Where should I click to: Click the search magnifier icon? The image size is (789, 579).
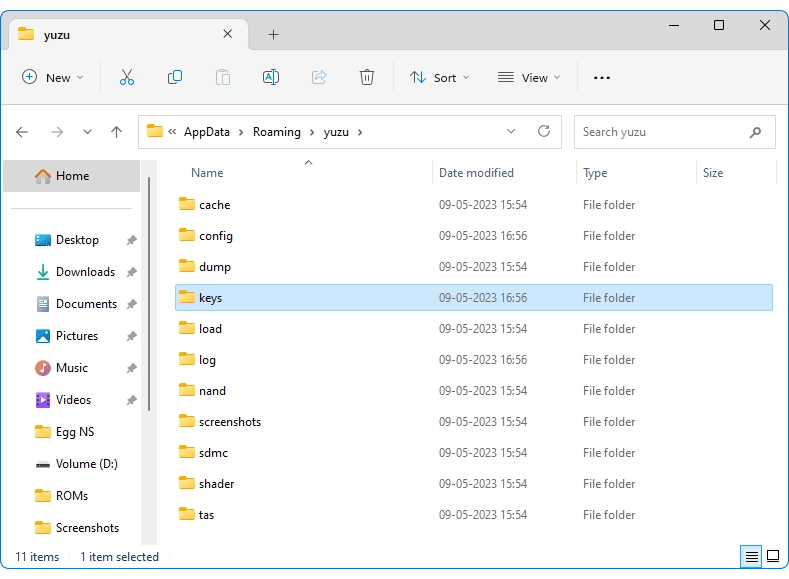point(755,132)
